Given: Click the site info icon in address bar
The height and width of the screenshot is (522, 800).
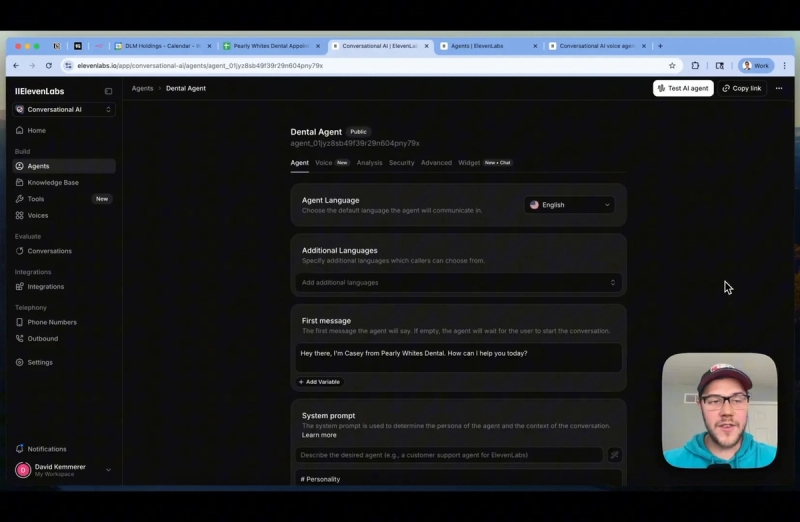Looking at the screenshot, I should 68,66.
